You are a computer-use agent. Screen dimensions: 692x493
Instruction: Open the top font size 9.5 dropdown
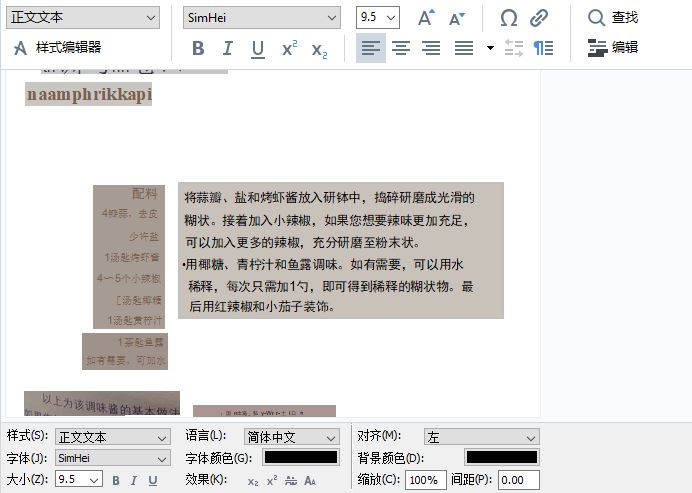(378, 18)
